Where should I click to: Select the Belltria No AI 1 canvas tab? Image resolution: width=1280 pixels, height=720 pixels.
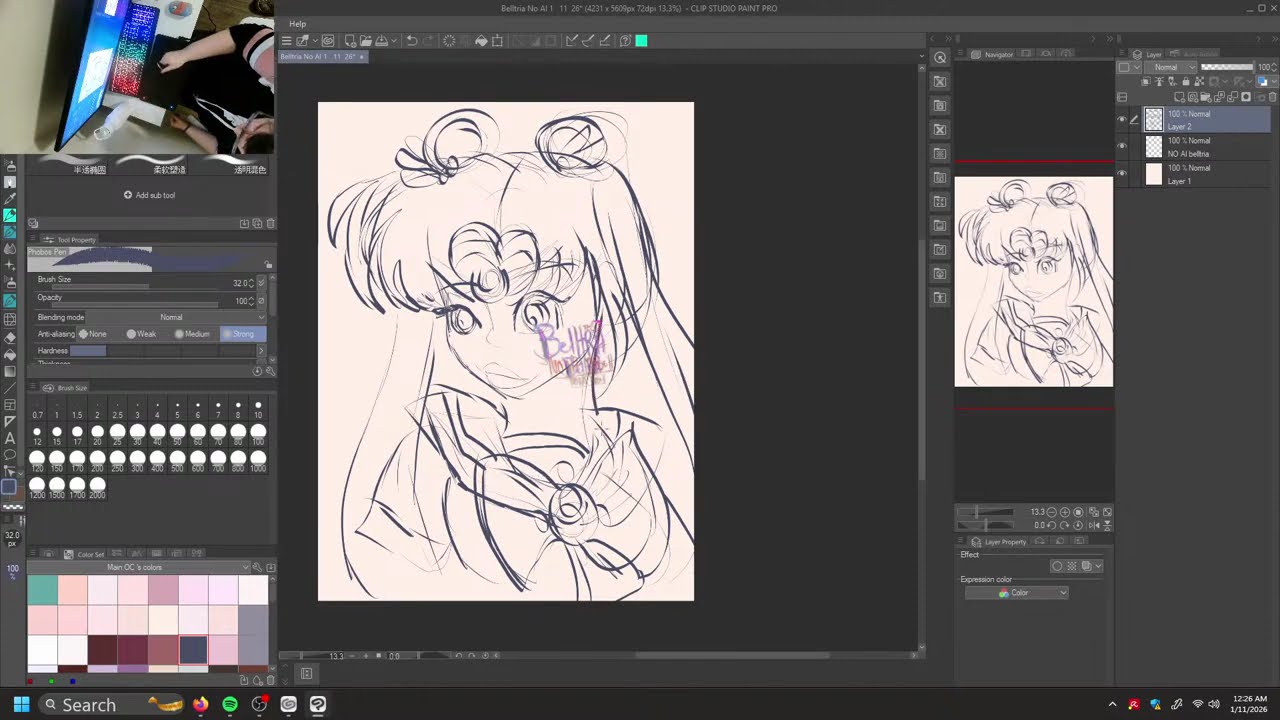pos(322,57)
